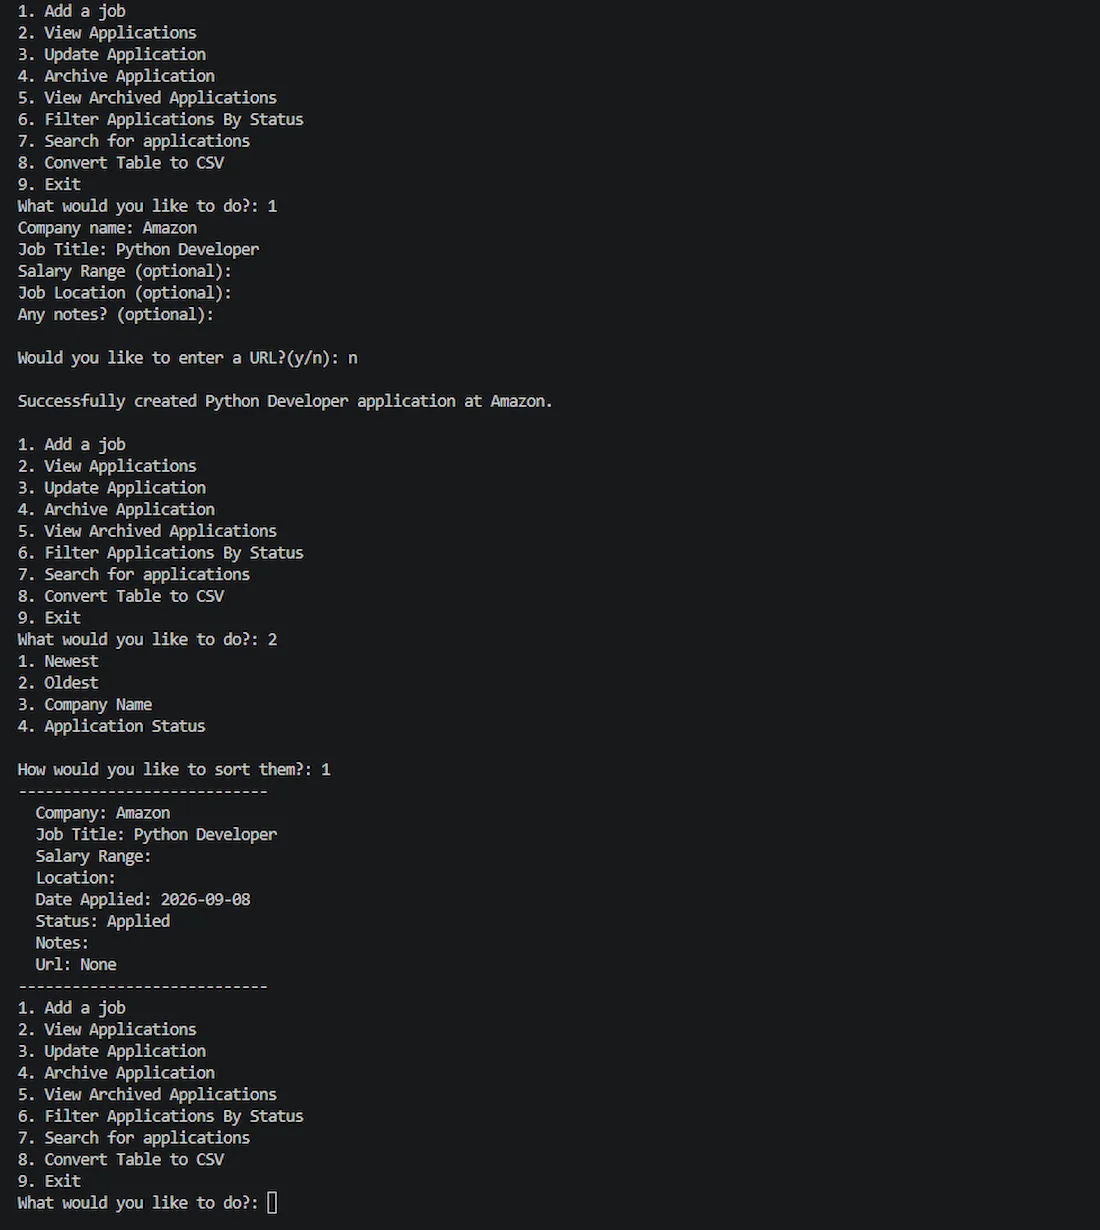Click the terminal cursor at the final prompt
The width and height of the screenshot is (1100, 1230).
pos(273,1202)
